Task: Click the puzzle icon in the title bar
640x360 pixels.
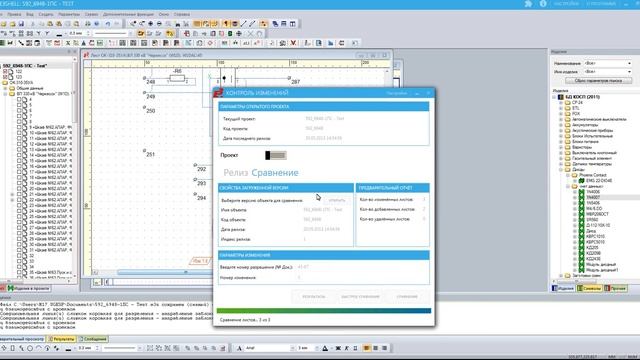Action: [x=528, y=4]
